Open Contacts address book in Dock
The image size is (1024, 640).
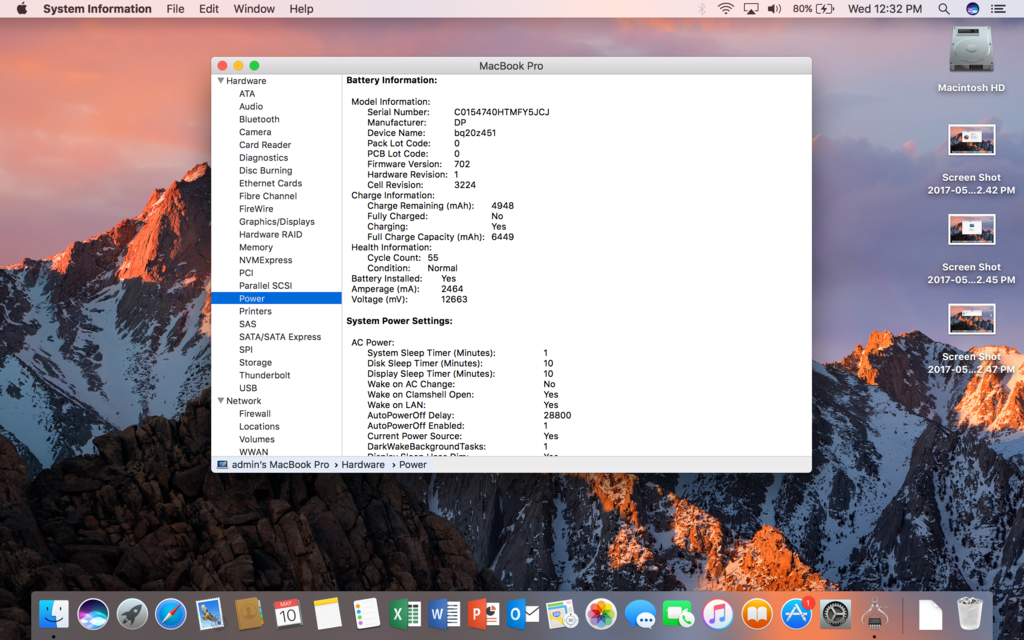(x=249, y=614)
